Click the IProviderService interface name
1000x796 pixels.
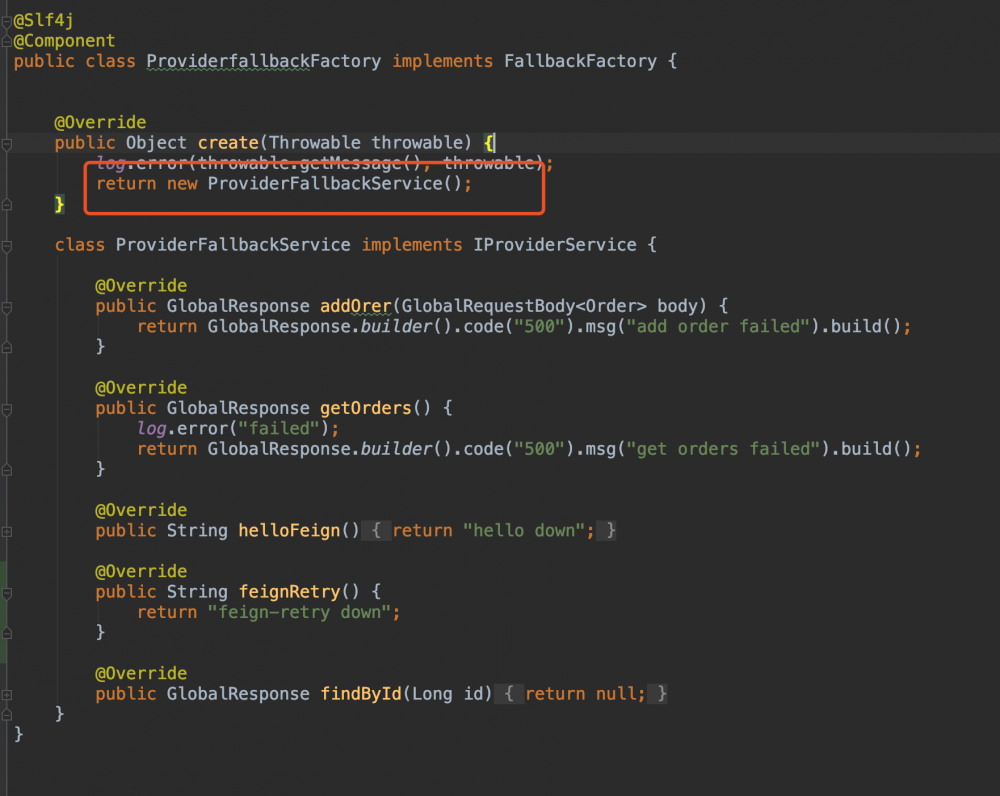point(555,245)
